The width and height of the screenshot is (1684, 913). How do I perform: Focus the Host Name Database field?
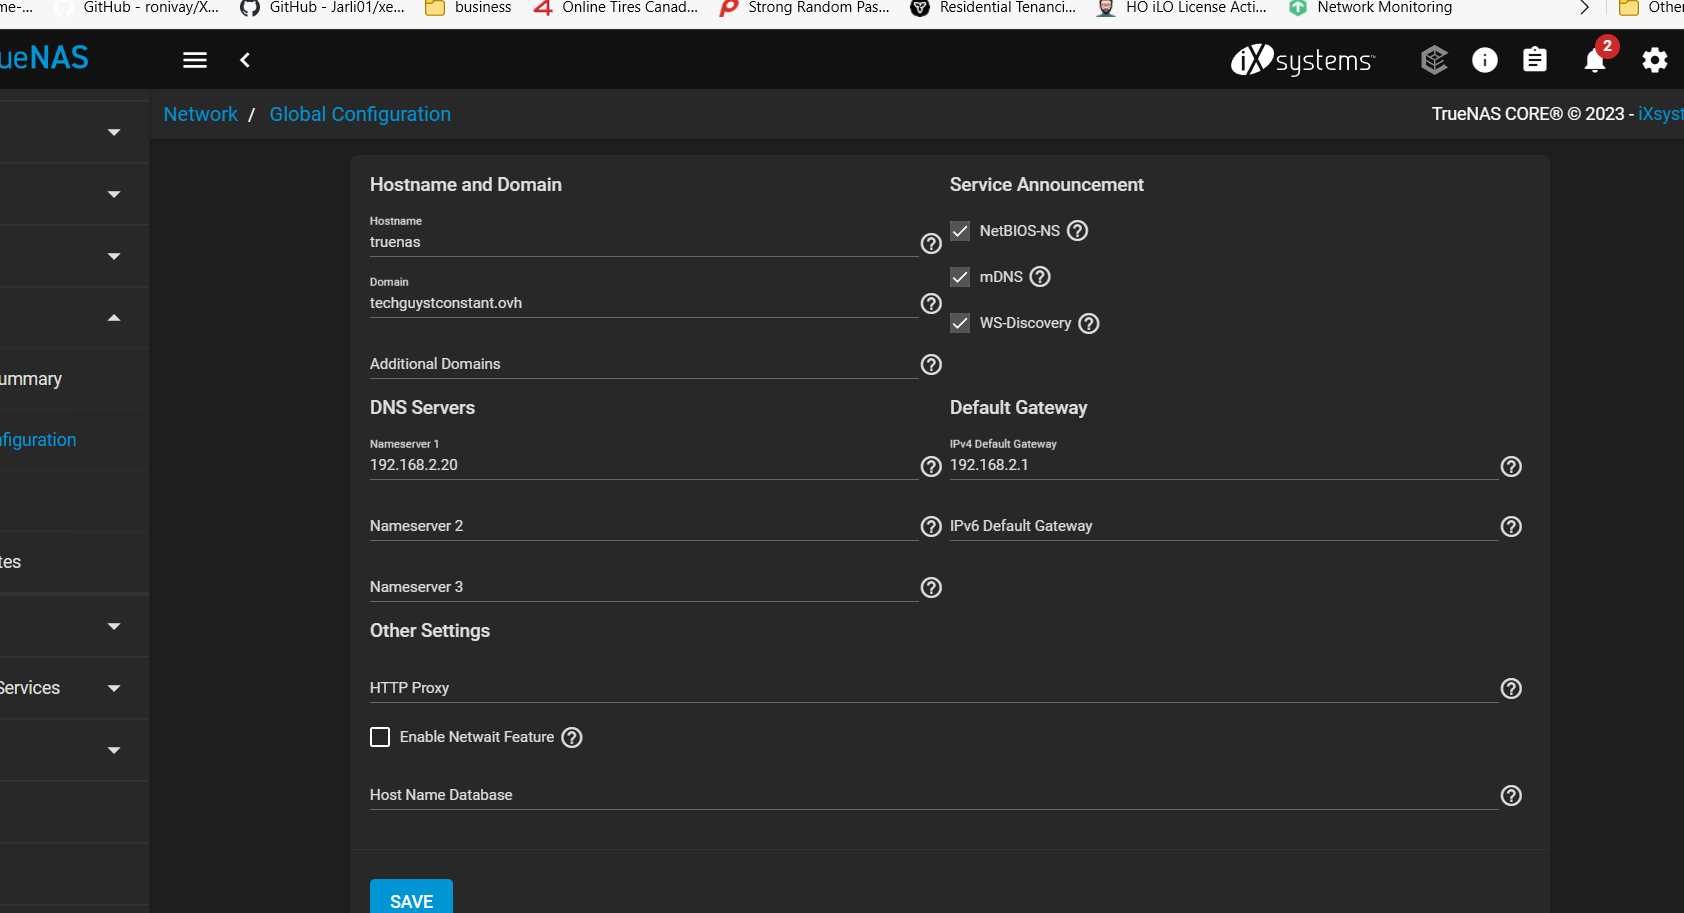pyautogui.click(x=934, y=795)
